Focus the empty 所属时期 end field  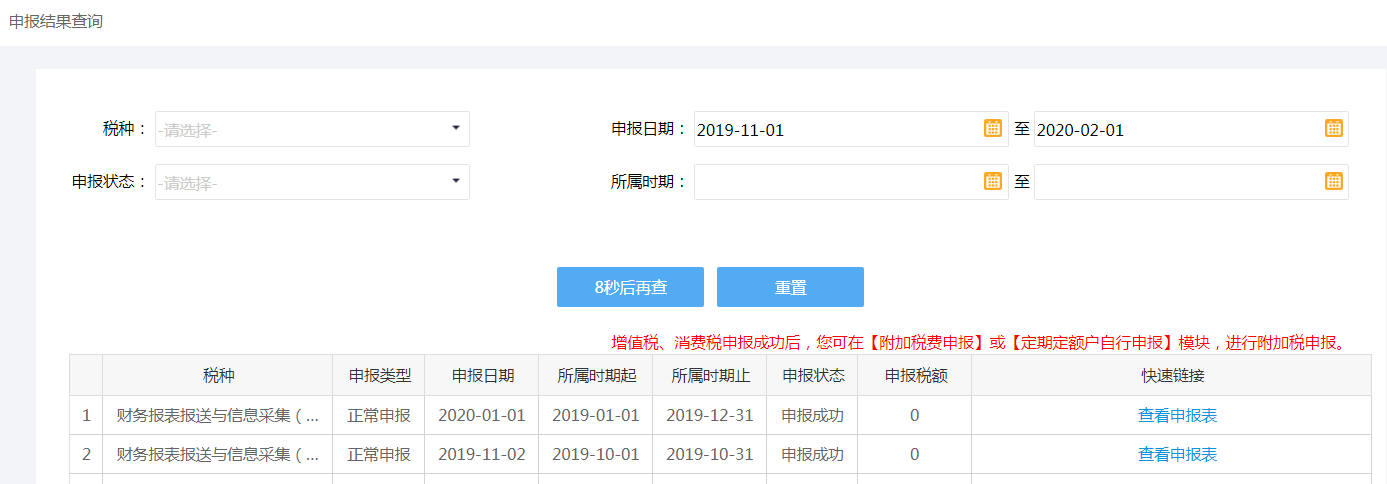pyautogui.click(x=1191, y=182)
